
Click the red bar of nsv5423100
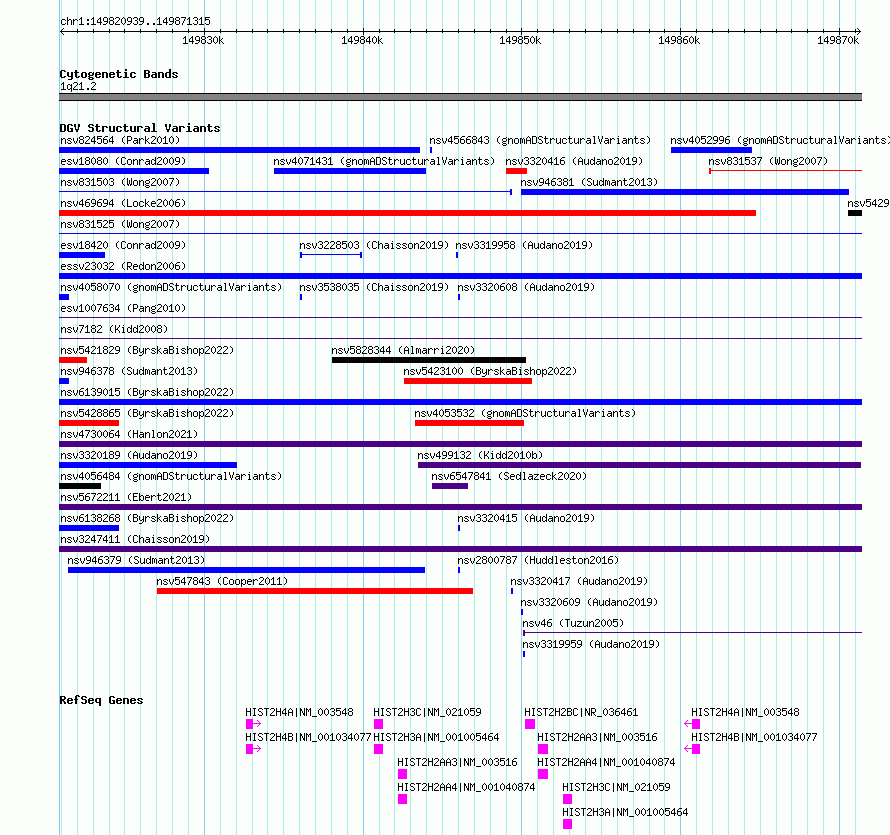468,381
